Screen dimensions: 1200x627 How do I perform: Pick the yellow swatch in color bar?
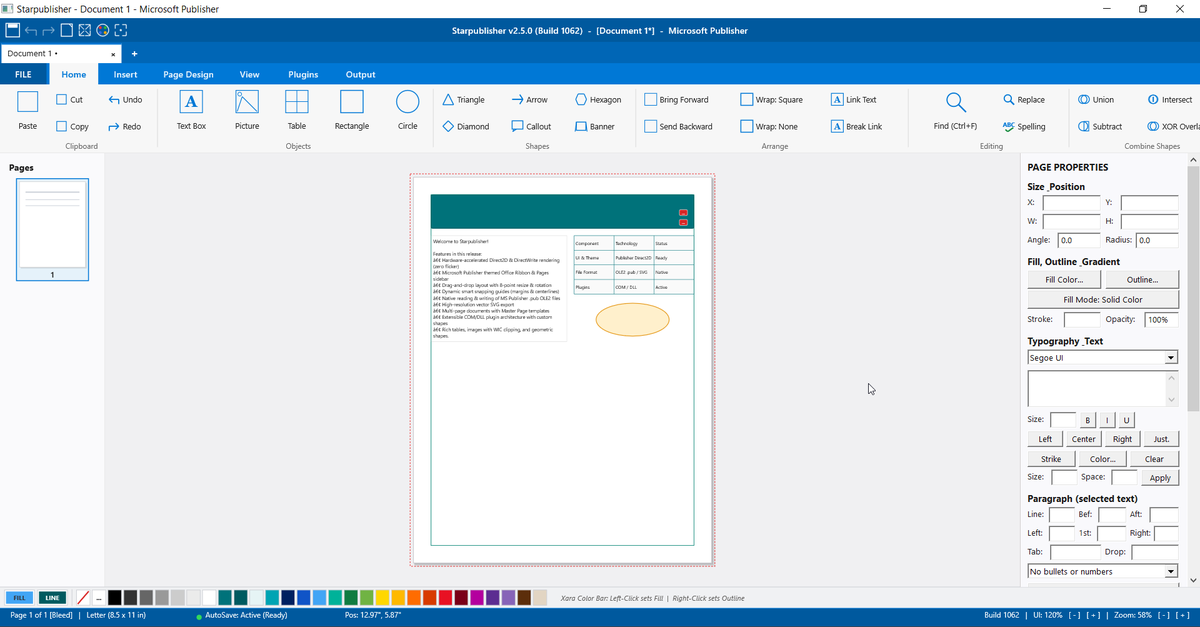pyautogui.click(x=382, y=597)
